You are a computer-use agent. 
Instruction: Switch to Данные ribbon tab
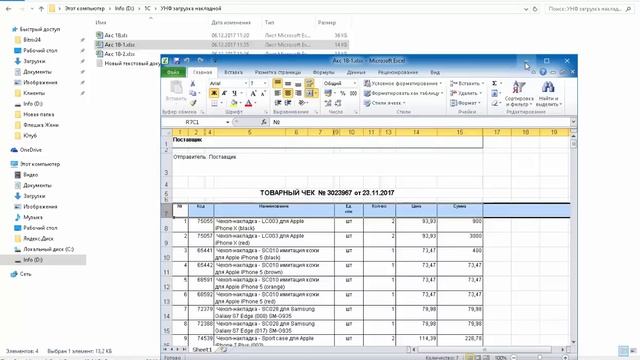click(x=356, y=72)
